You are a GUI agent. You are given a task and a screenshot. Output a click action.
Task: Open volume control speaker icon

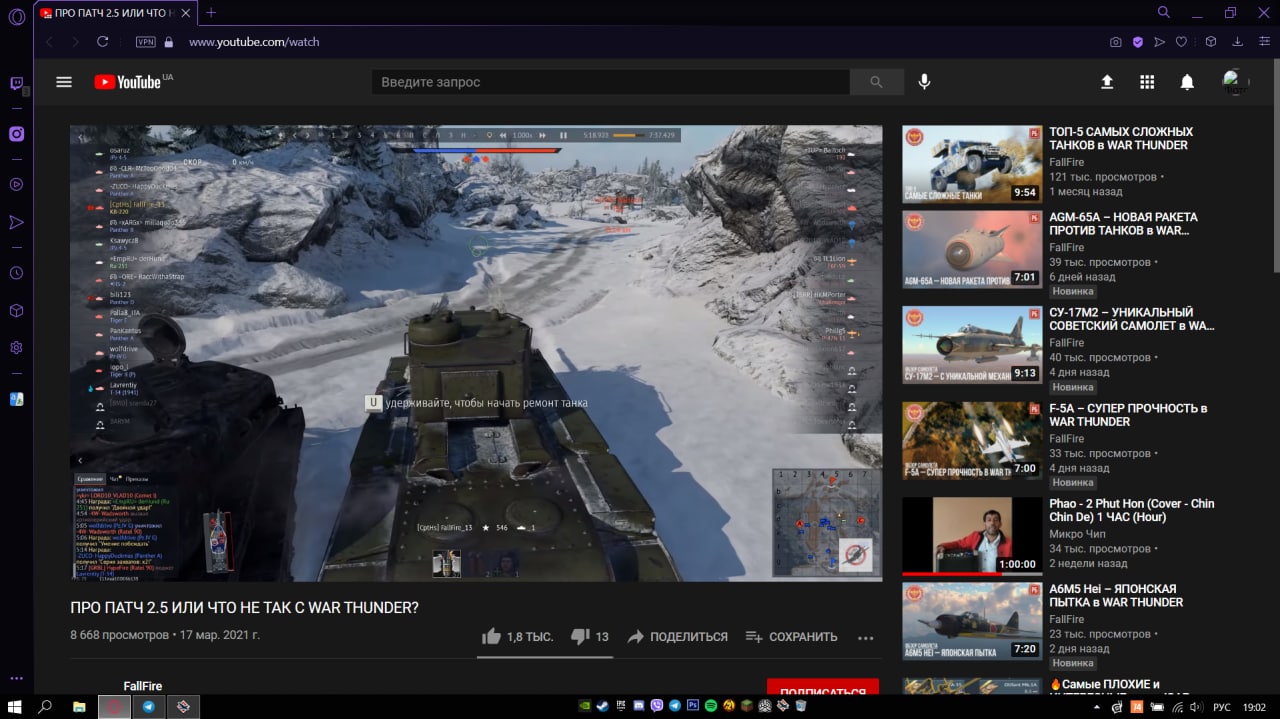(x=1196, y=706)
